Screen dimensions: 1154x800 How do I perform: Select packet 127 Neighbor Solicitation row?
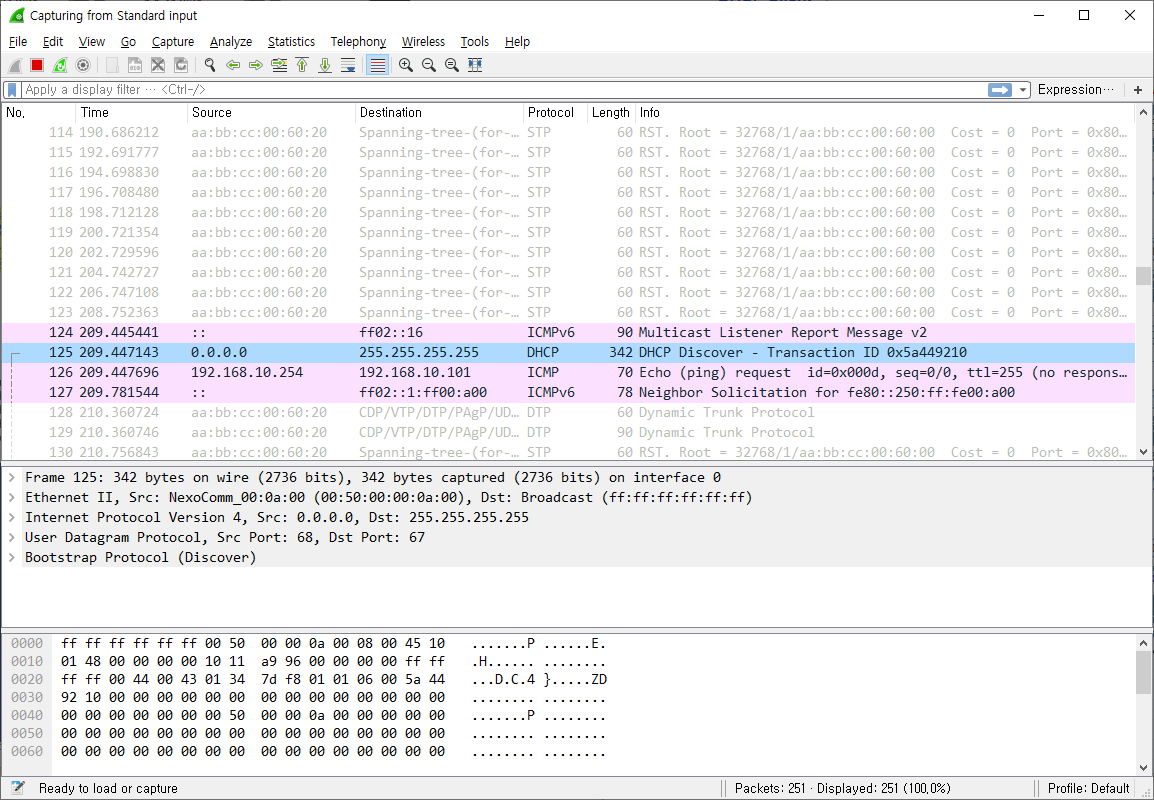click(568, 392)
